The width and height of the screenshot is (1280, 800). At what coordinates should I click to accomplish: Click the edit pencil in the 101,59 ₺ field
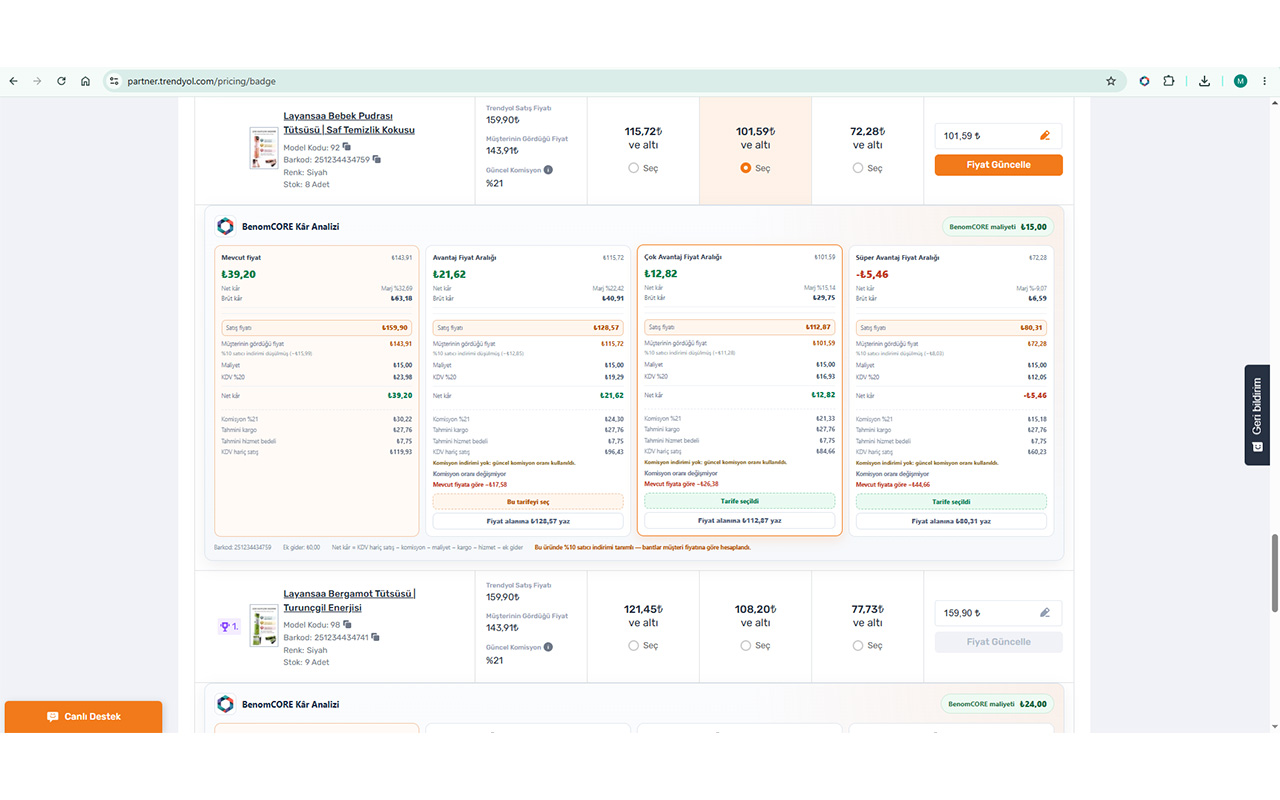(x=1045, y=136)
